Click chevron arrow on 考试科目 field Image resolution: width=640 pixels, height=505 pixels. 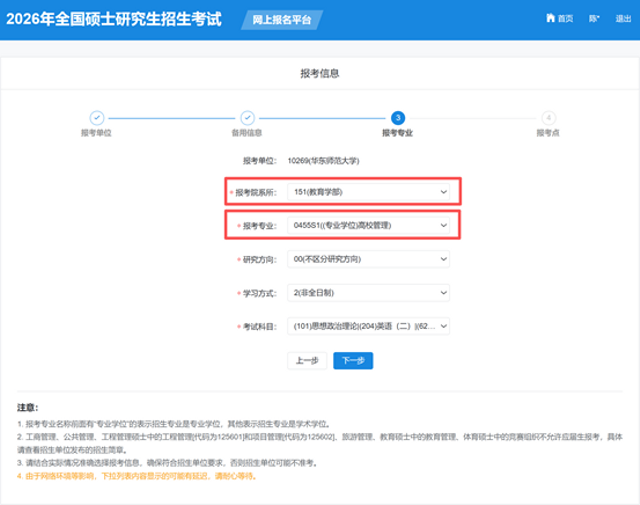point(443,326)
